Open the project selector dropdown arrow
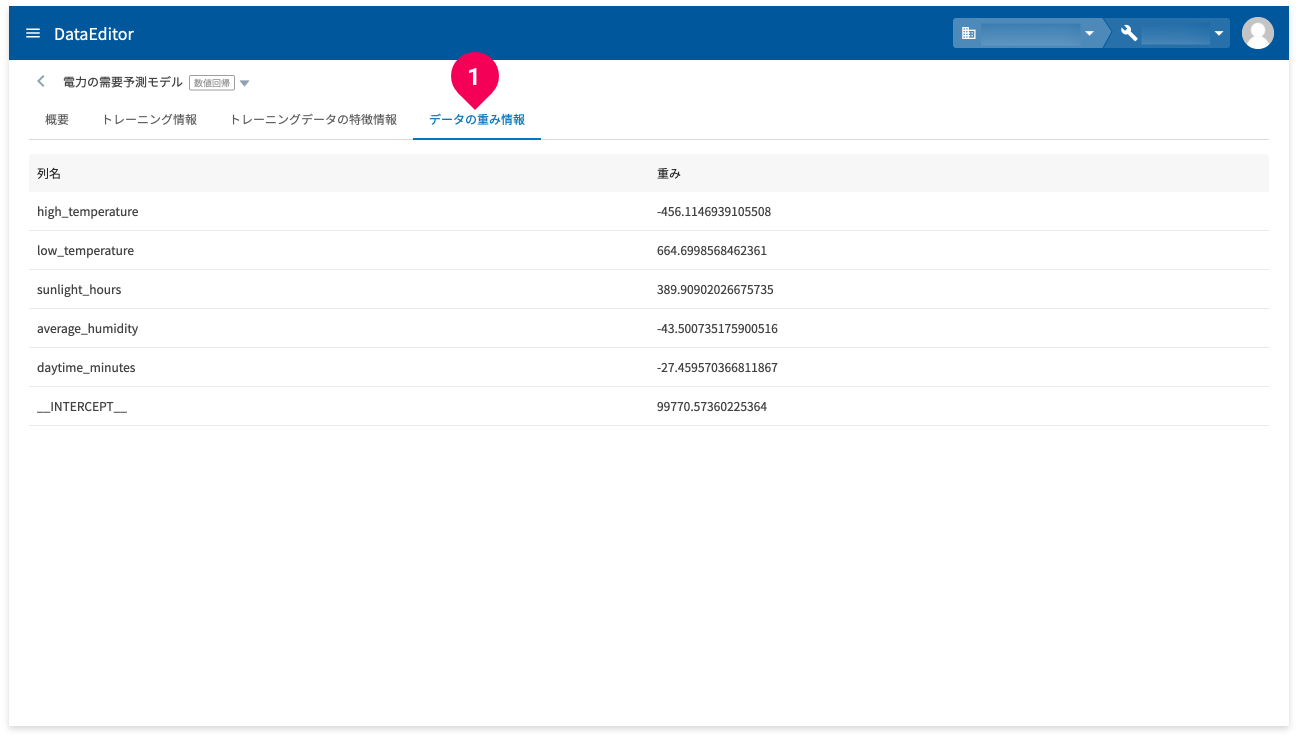The image size is (1298, 738). [x=1219, y=34]
